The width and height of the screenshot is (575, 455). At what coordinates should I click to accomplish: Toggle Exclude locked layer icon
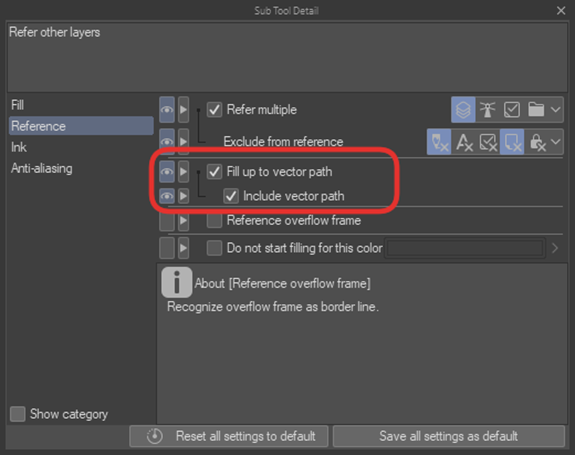[536, 142]
